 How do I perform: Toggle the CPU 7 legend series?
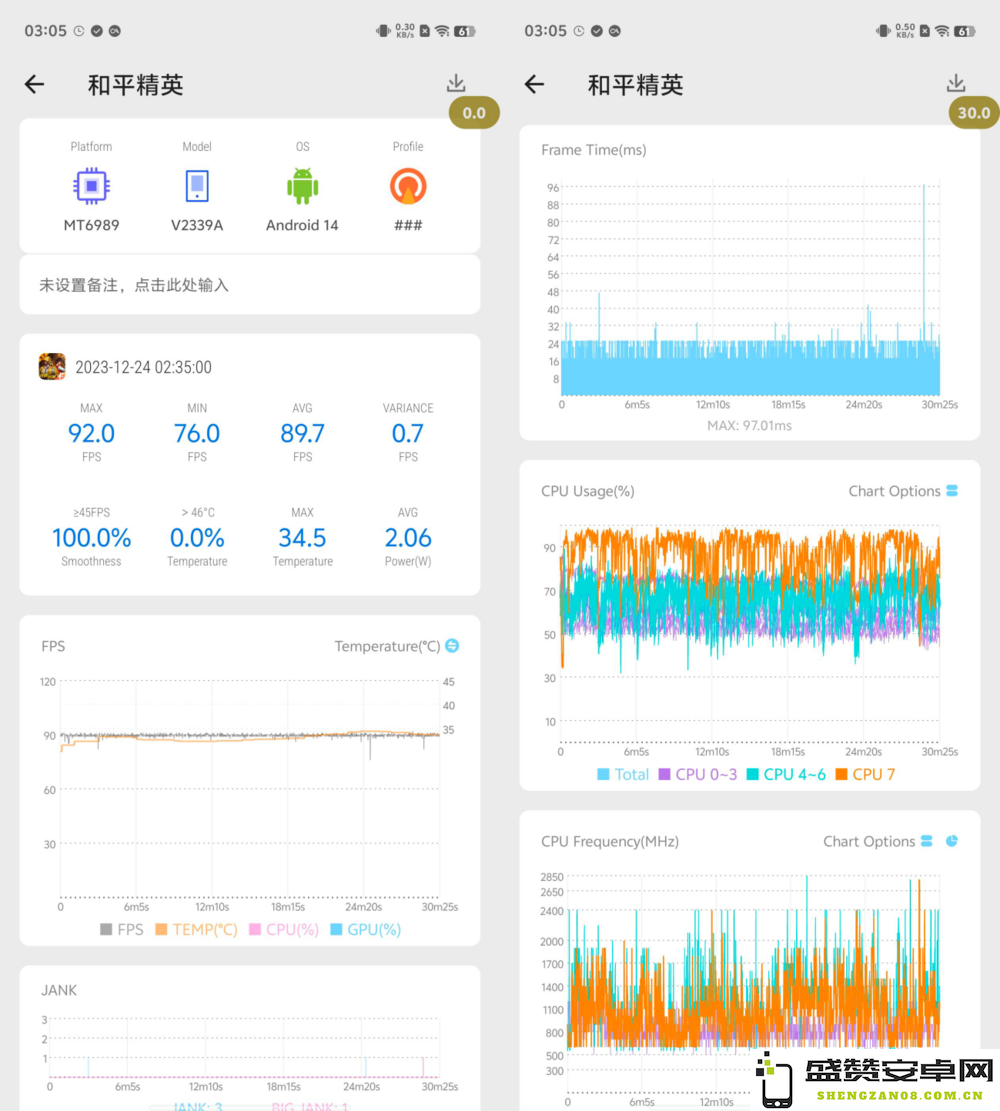point(865,774)
